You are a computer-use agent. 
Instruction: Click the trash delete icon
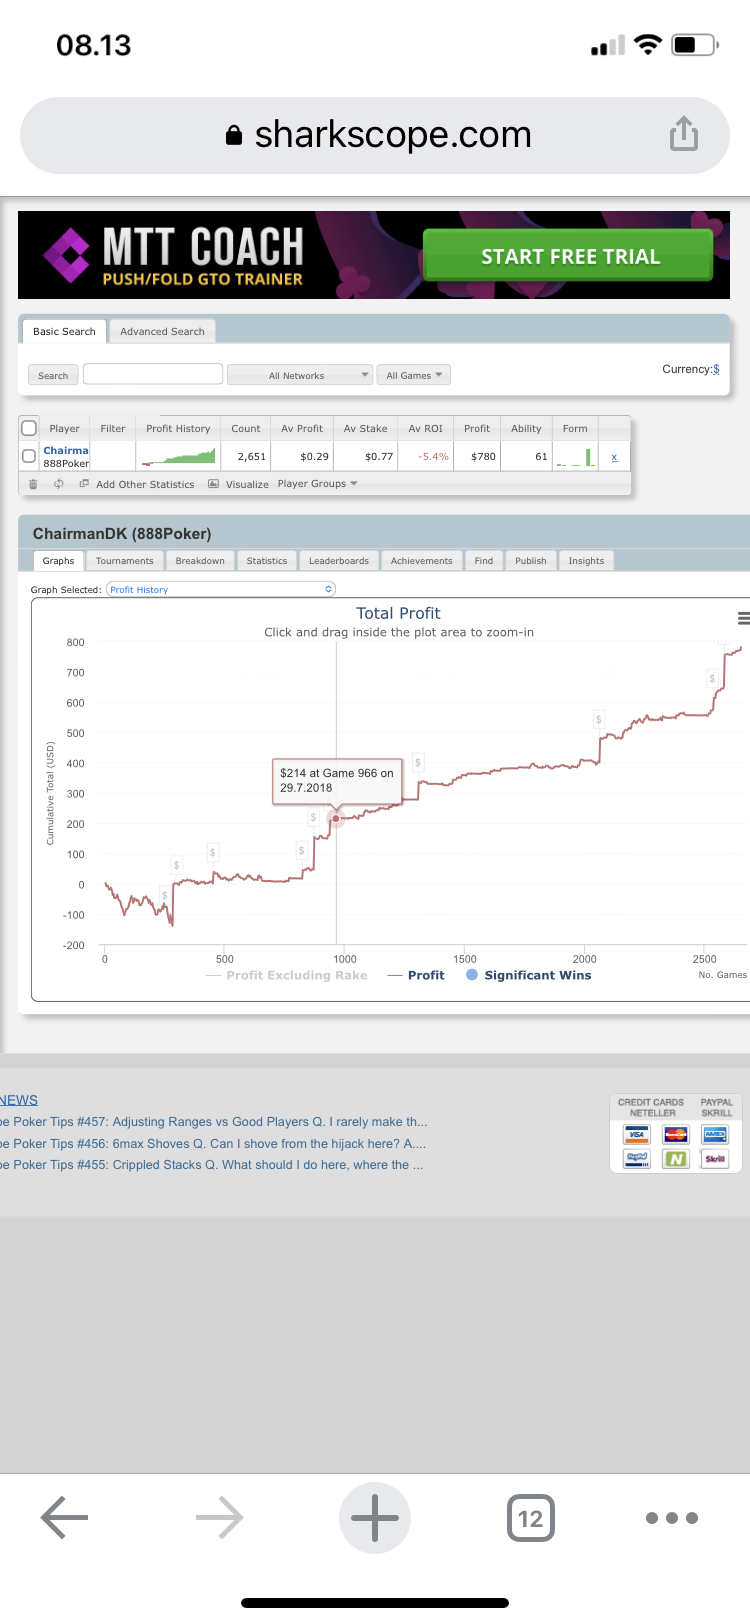pos(33,484)
